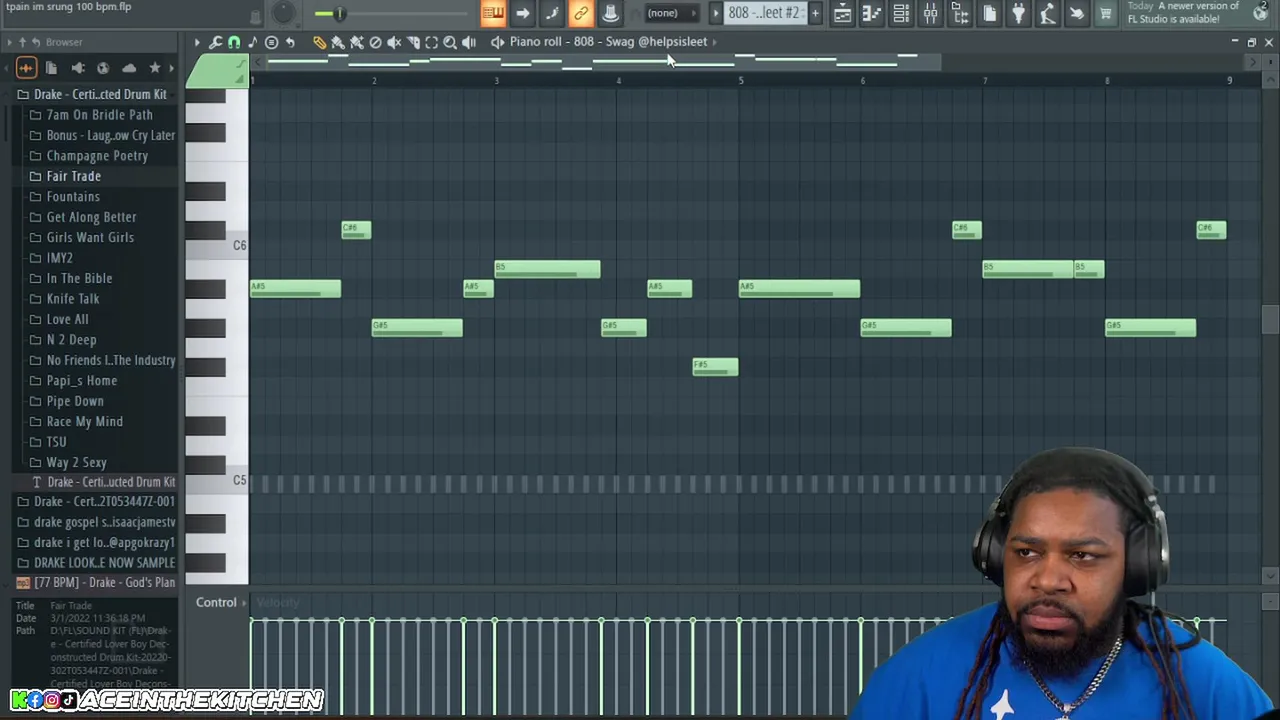
Task: Open the Mixer view
Action: coord(930,13)
